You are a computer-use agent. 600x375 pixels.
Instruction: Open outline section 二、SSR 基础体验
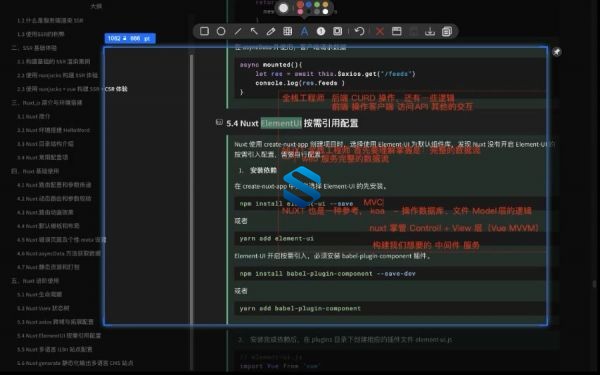click(34, 48)
